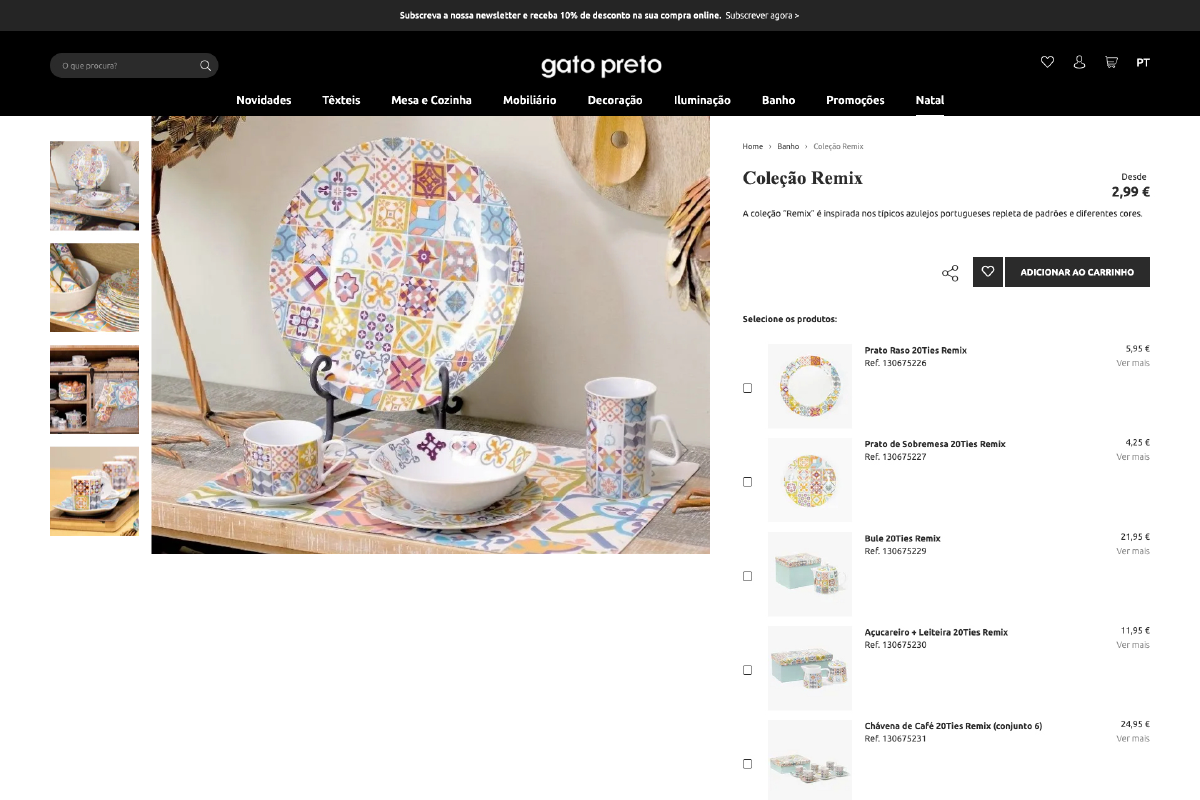Open the Iluminação menu
This screenshot has width=1200, height=800.
pos(702,100)
